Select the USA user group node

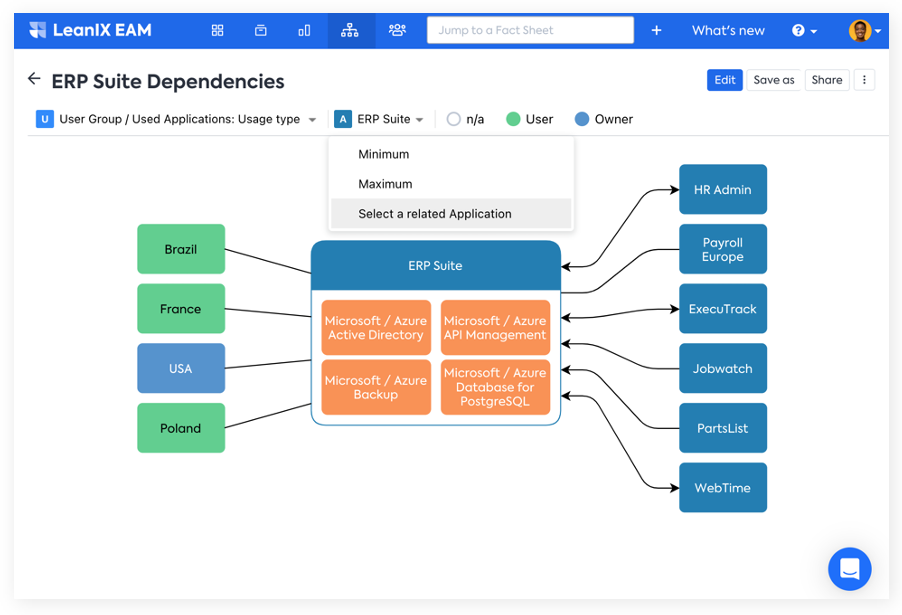pos(181,368)
